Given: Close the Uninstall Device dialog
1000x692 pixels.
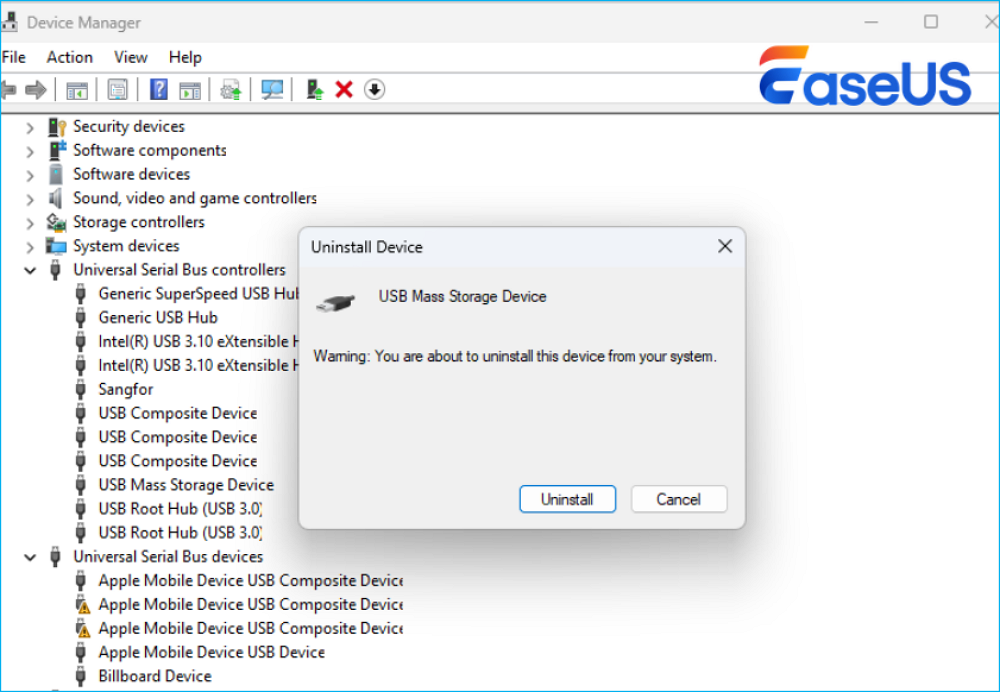Looking at the screenshot, I should pos(725,246).
